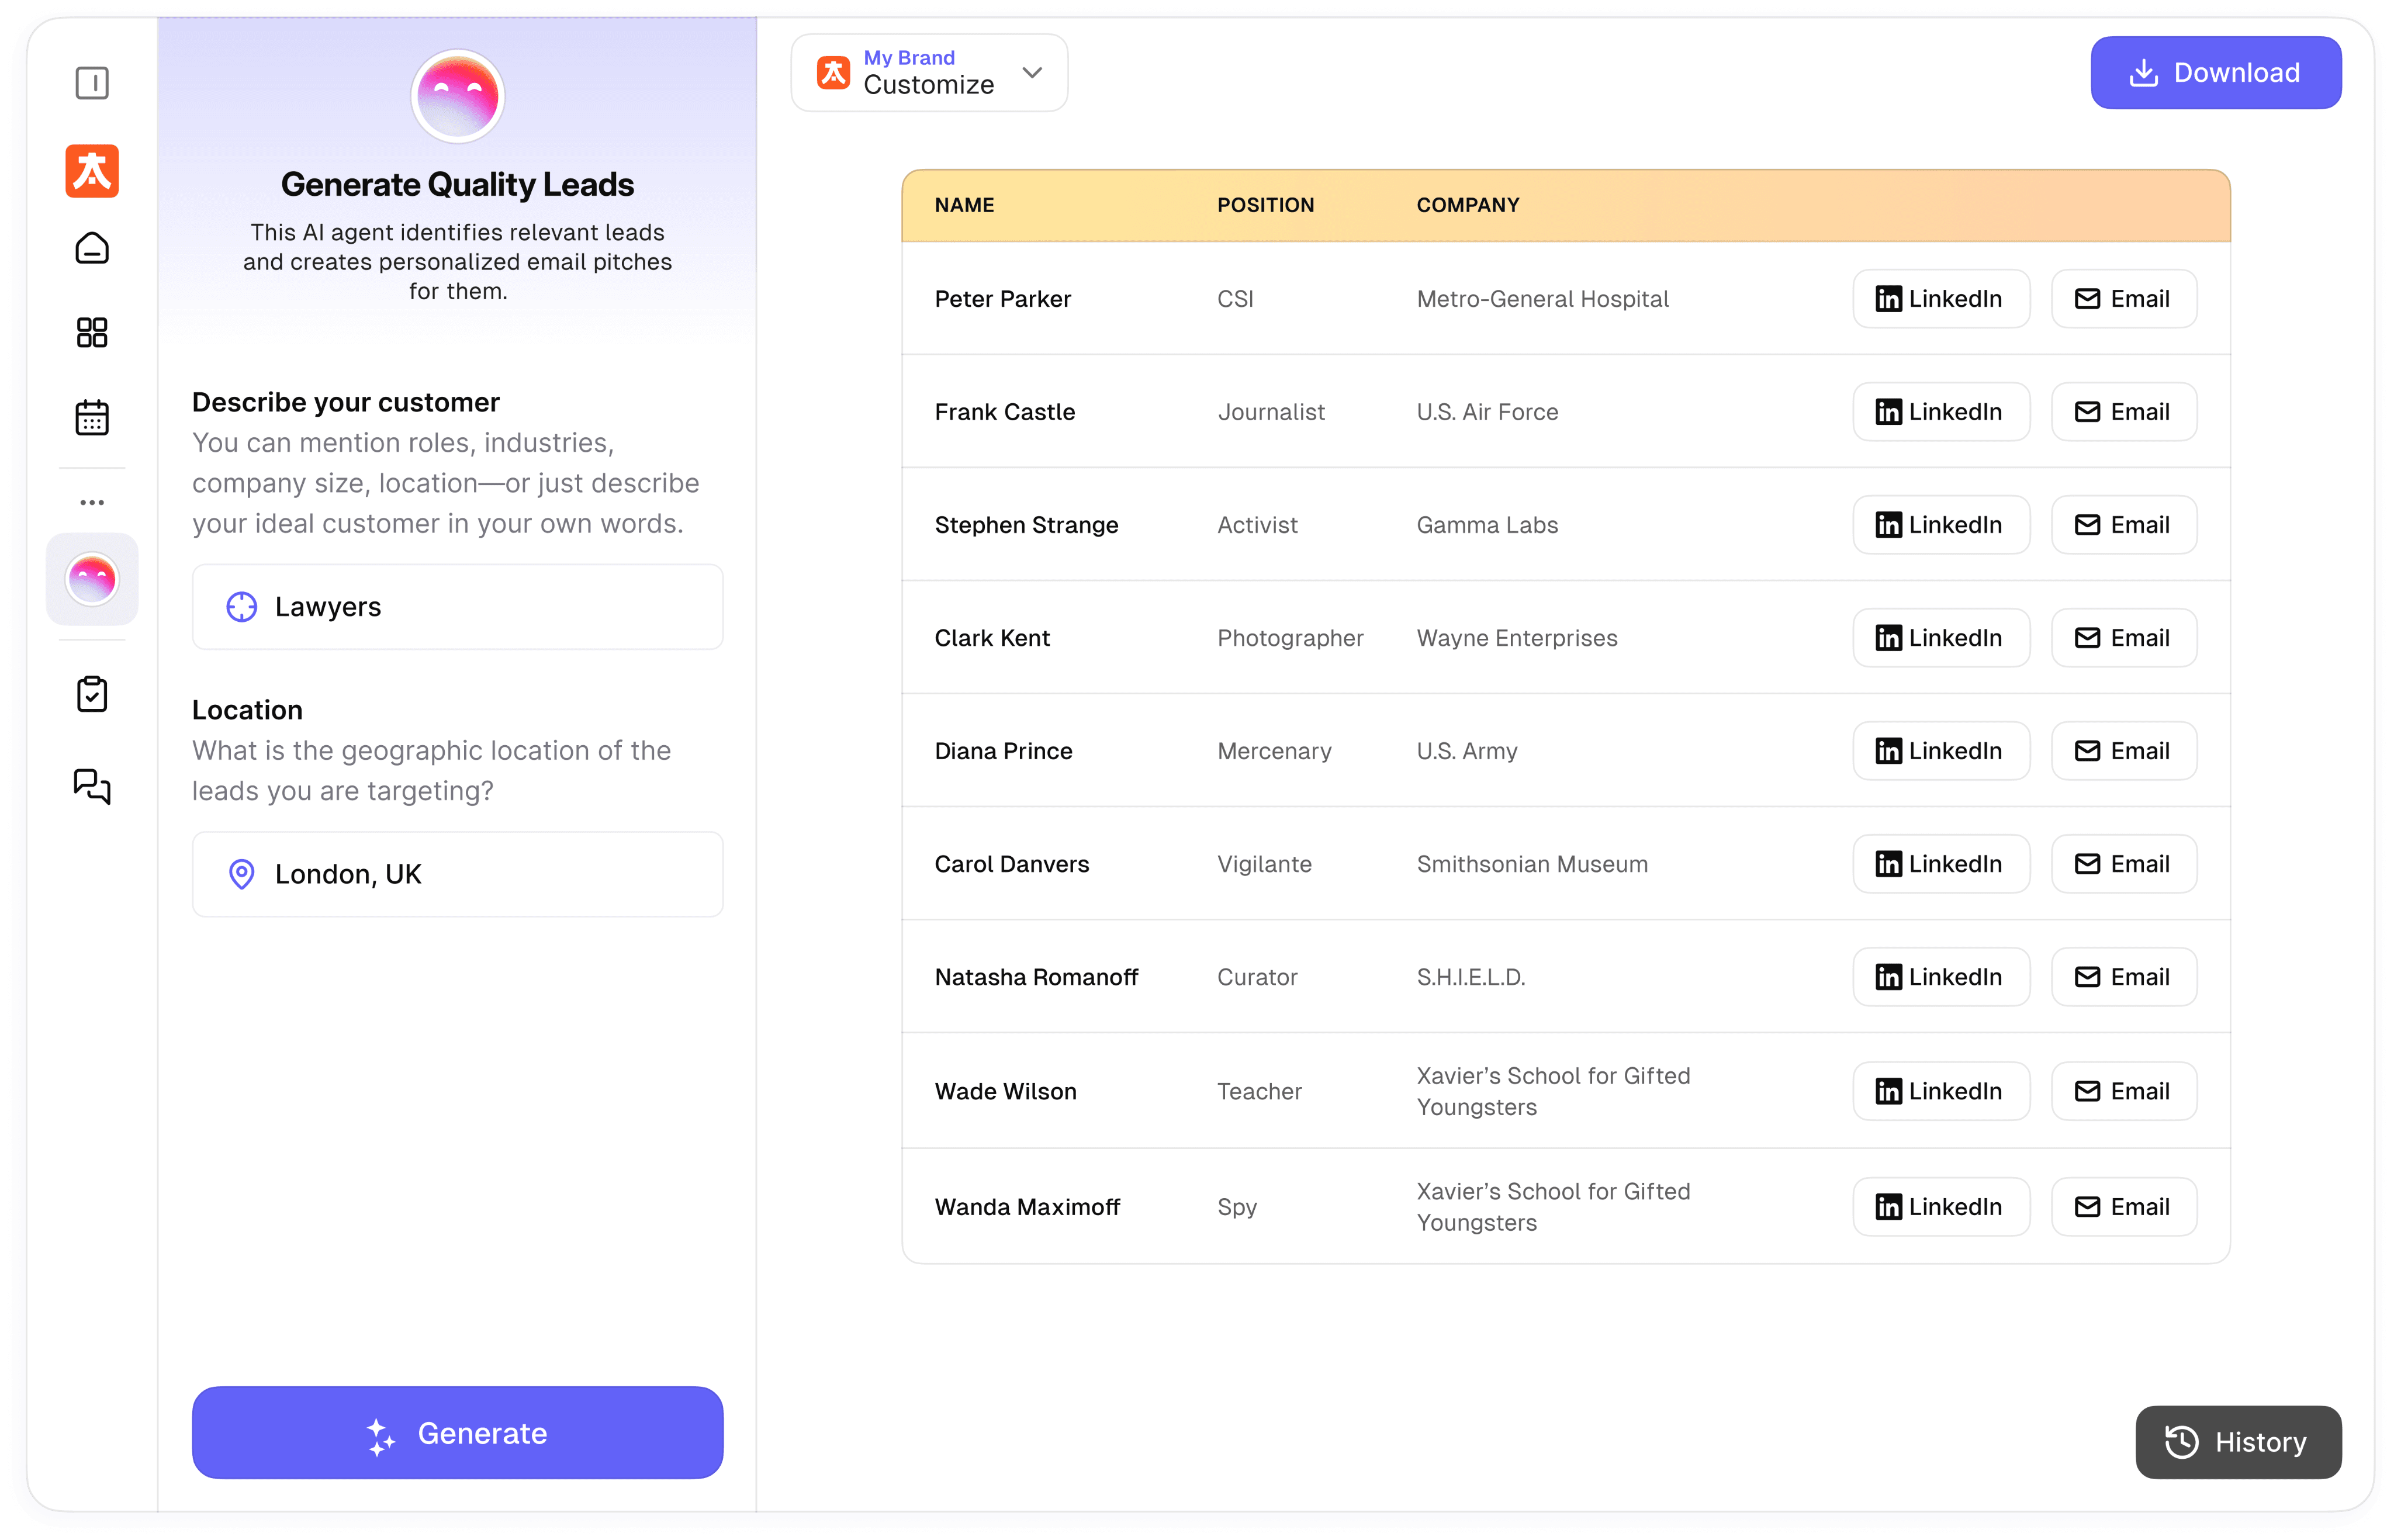Email Carol Danvers
The width and height of the screenshot is (2394, 1540).
(x=2123, y=864)
